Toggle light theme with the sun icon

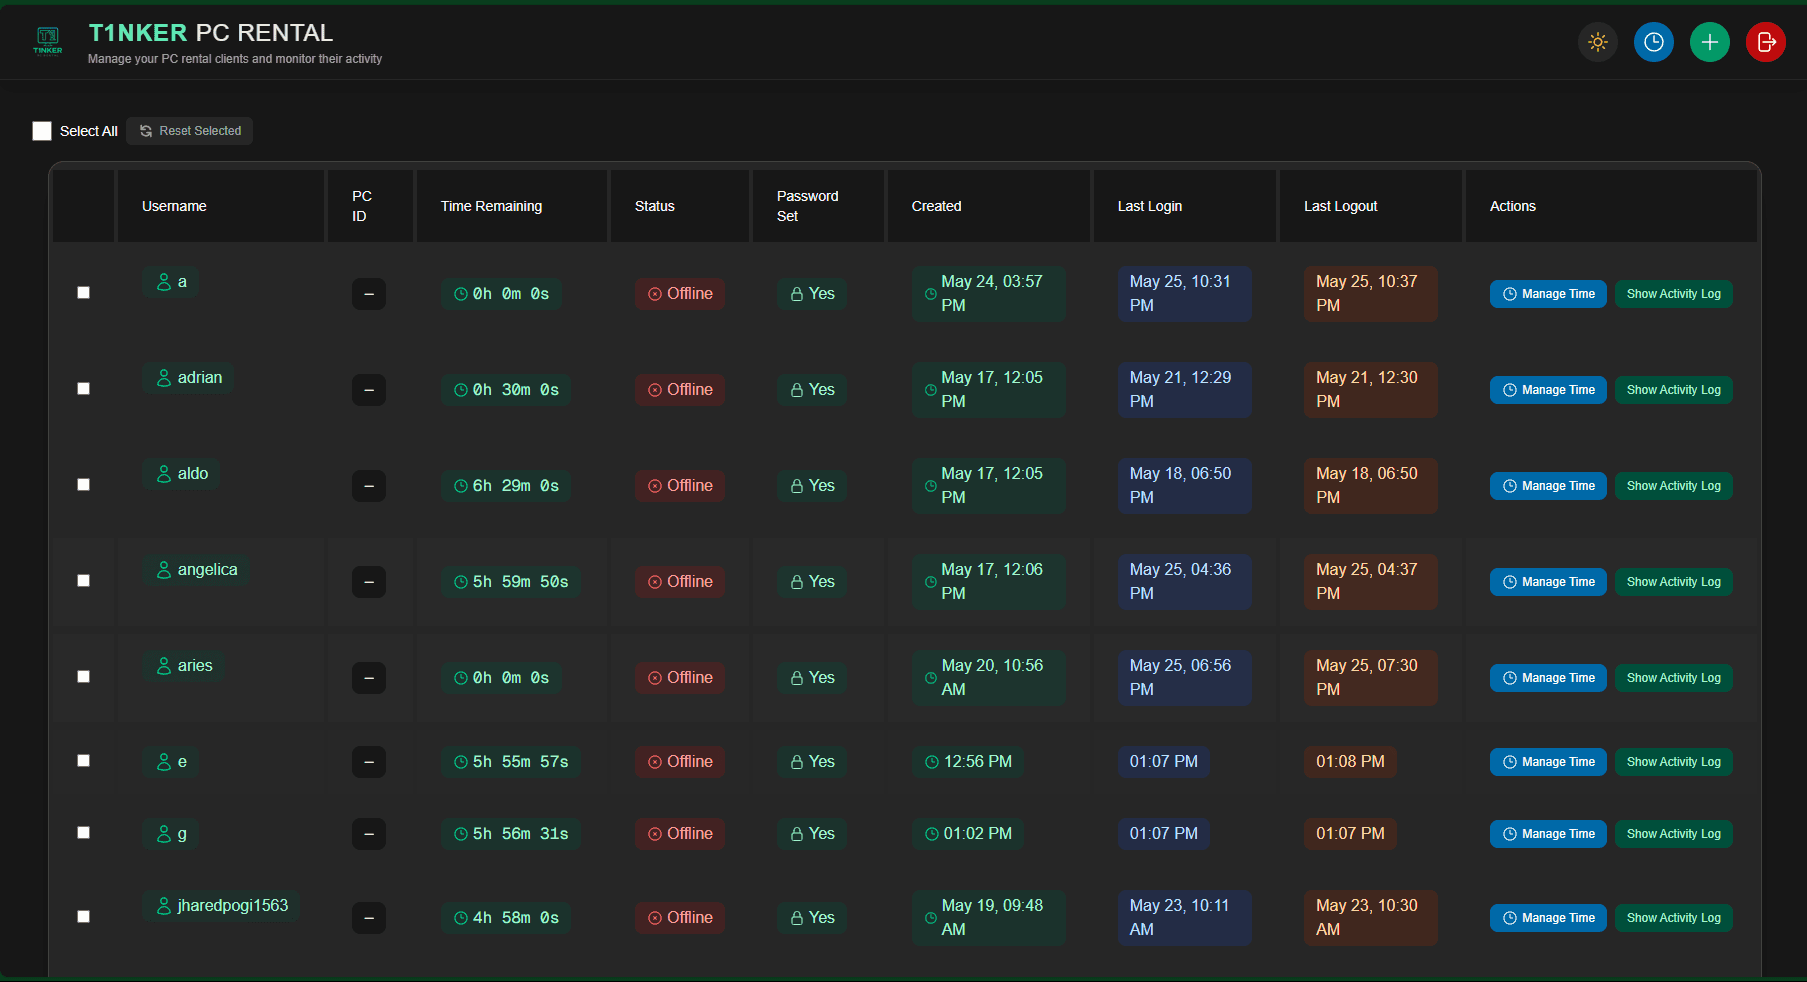coord(1597,42)
